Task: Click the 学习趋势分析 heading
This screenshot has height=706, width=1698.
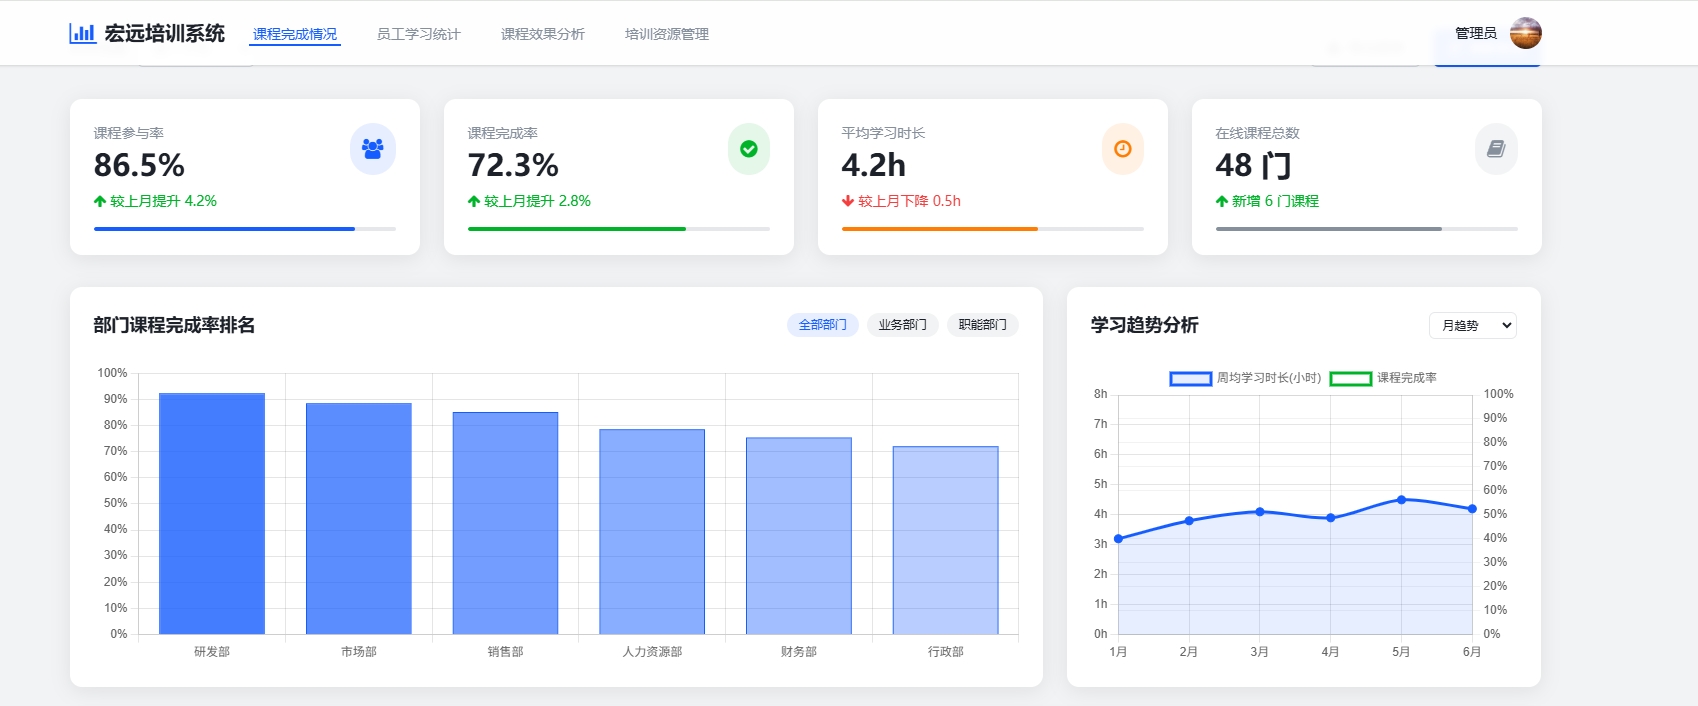Action: coord(1145,325)
